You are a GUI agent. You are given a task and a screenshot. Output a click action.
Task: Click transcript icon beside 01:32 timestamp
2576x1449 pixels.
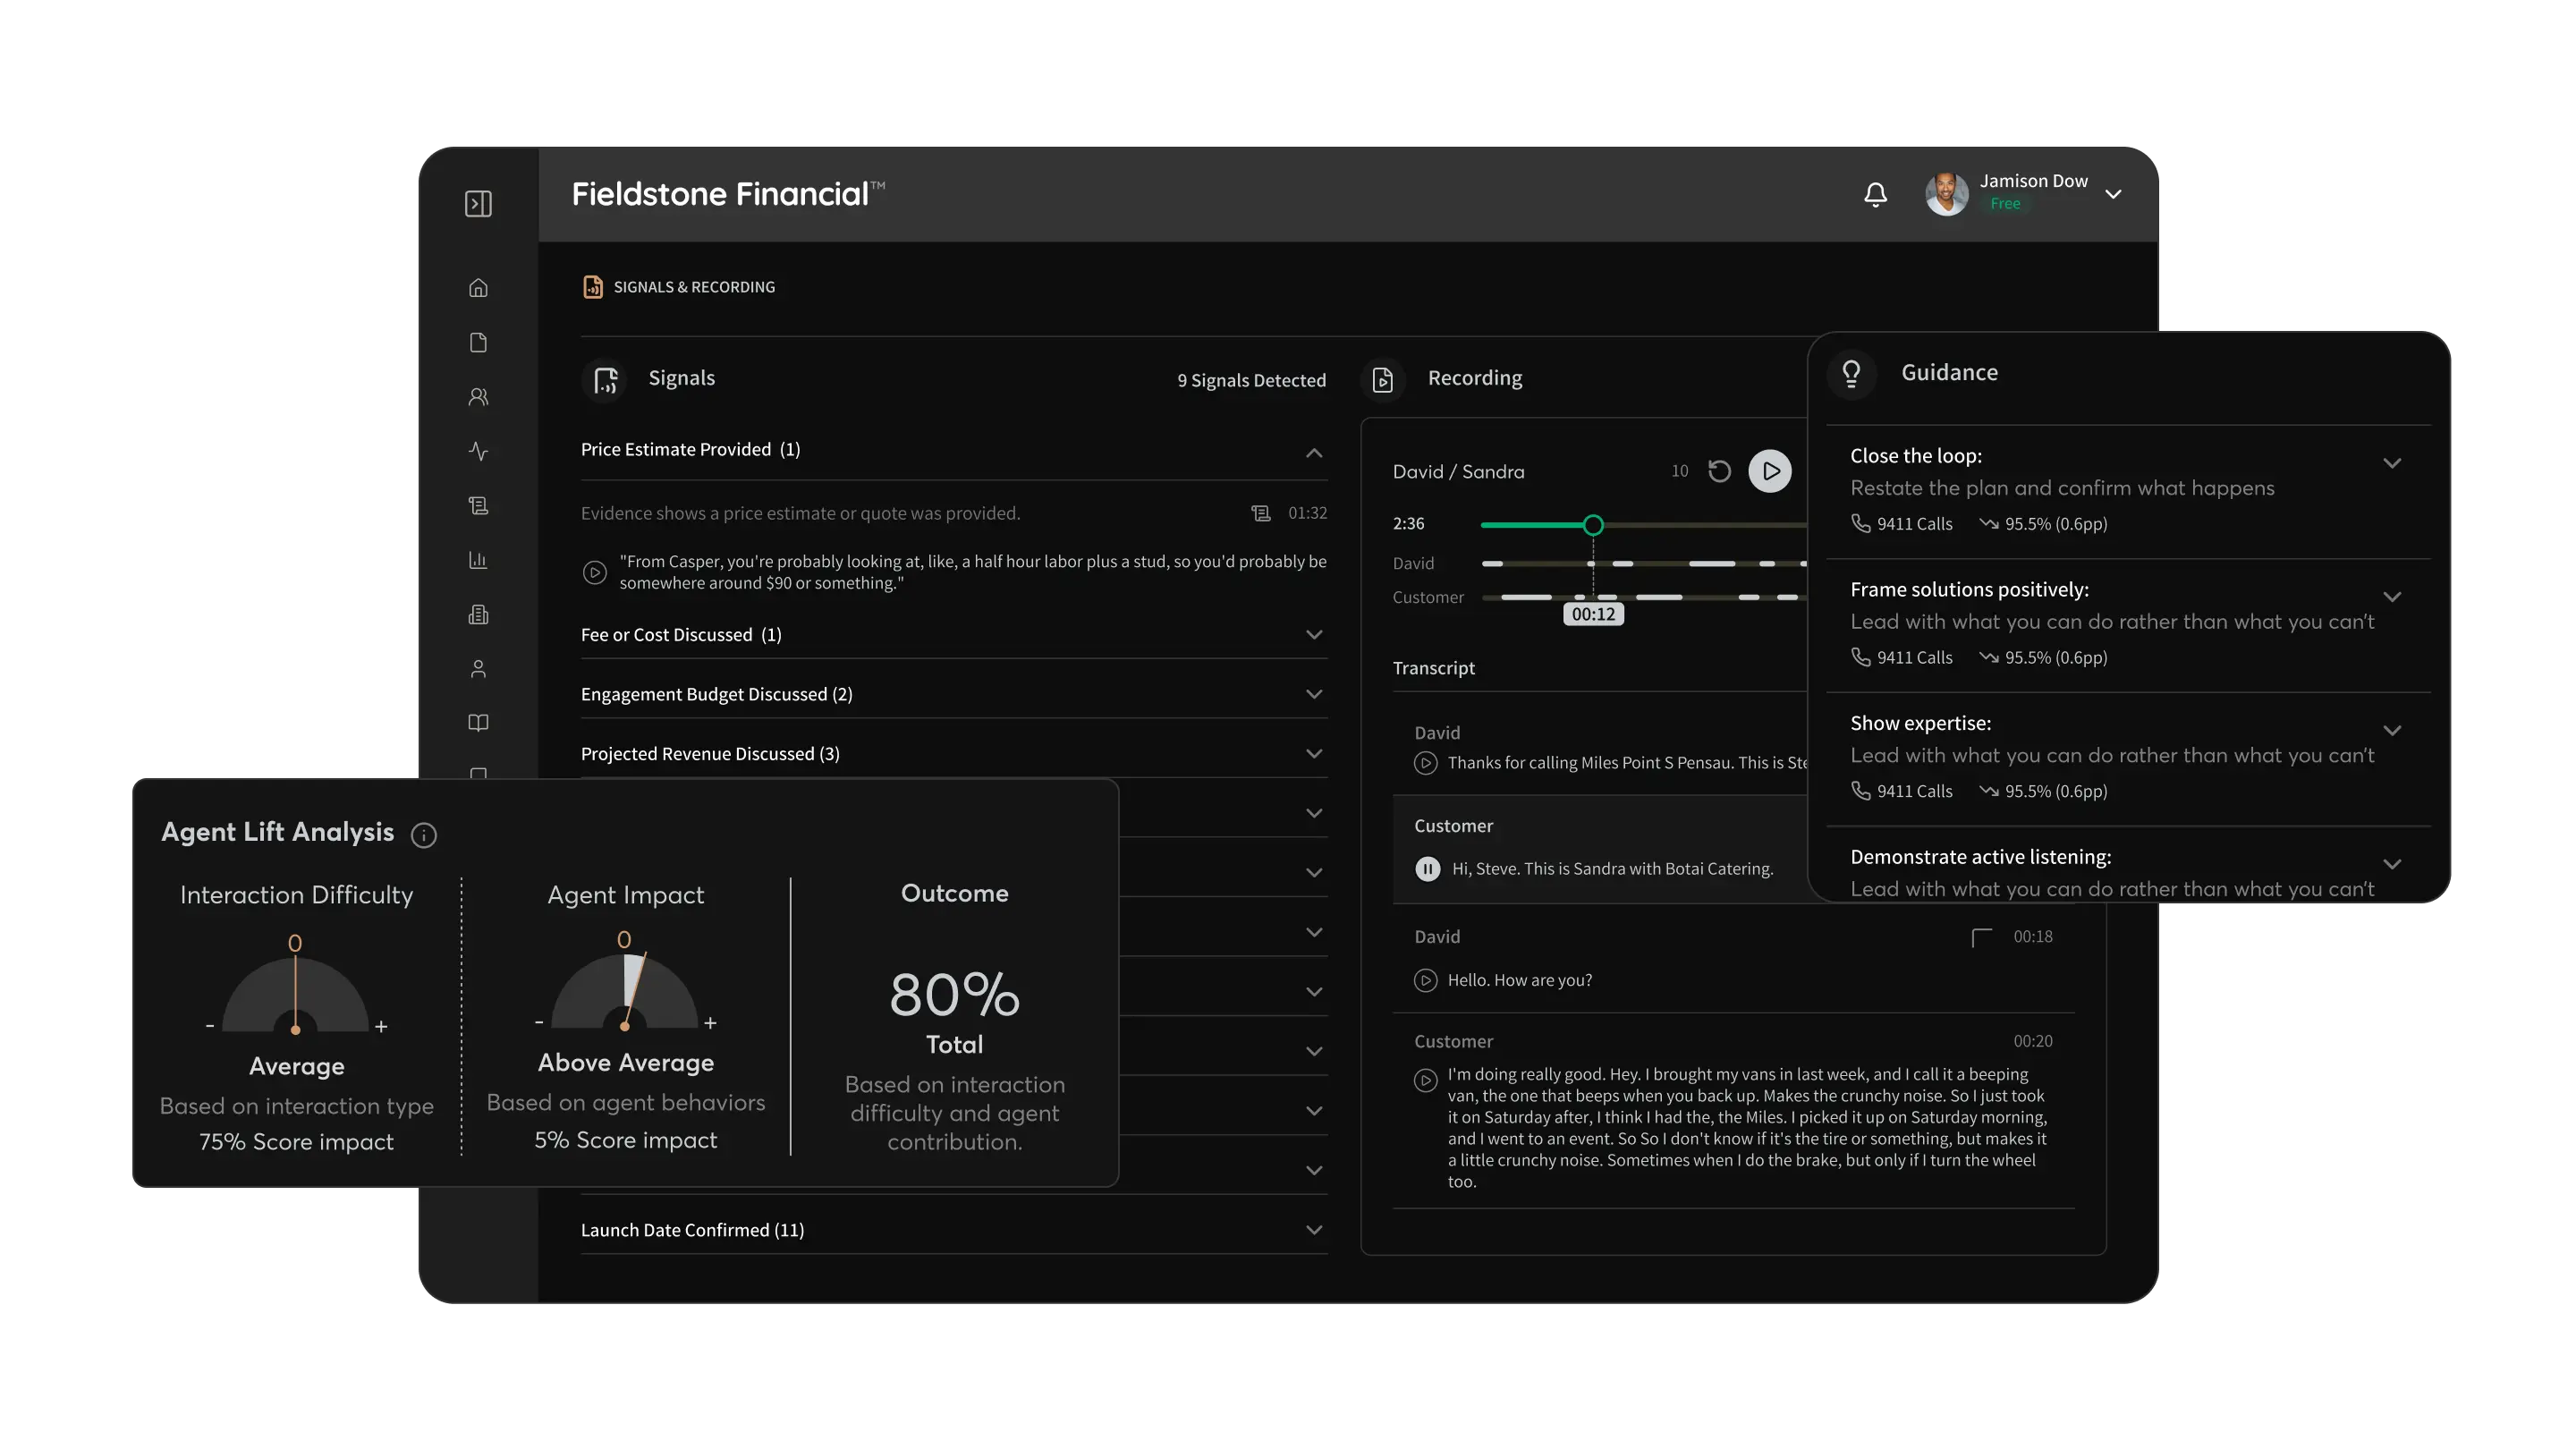1261,514
